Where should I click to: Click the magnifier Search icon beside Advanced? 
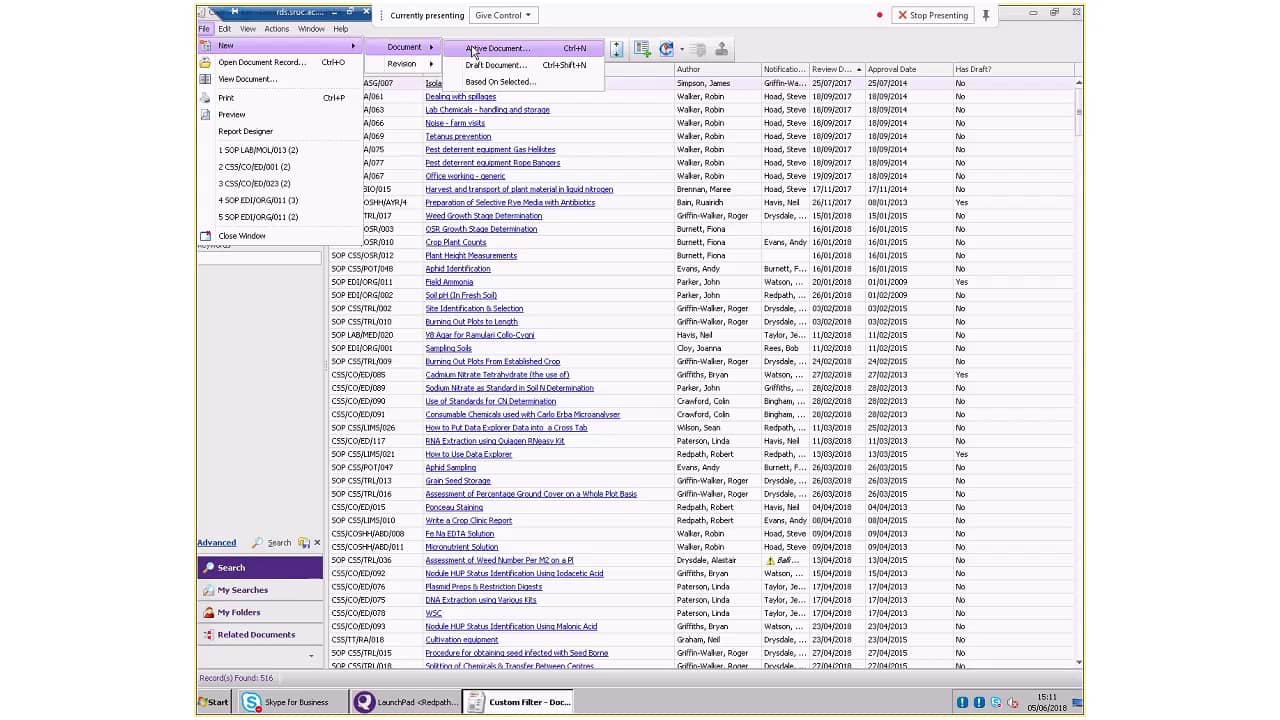[x=257, y=543]
